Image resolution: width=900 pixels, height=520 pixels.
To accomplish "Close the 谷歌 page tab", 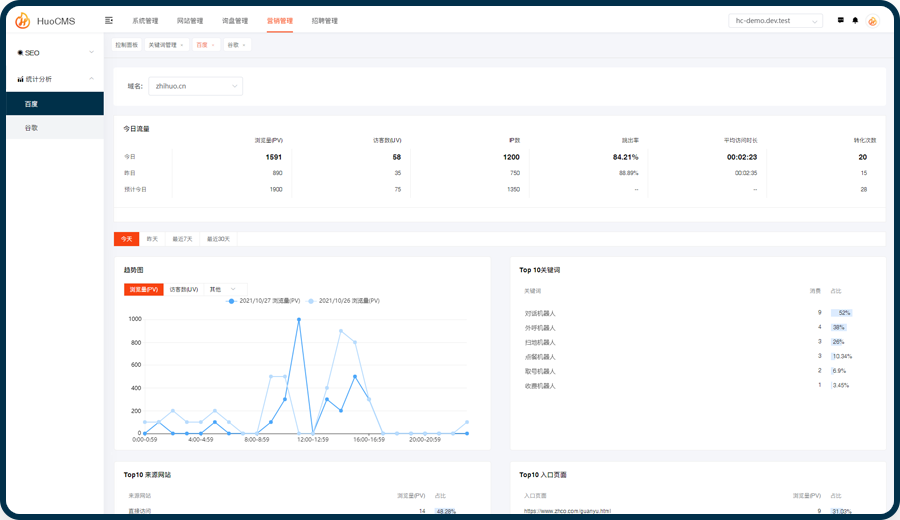I will (x=244, y=45).
